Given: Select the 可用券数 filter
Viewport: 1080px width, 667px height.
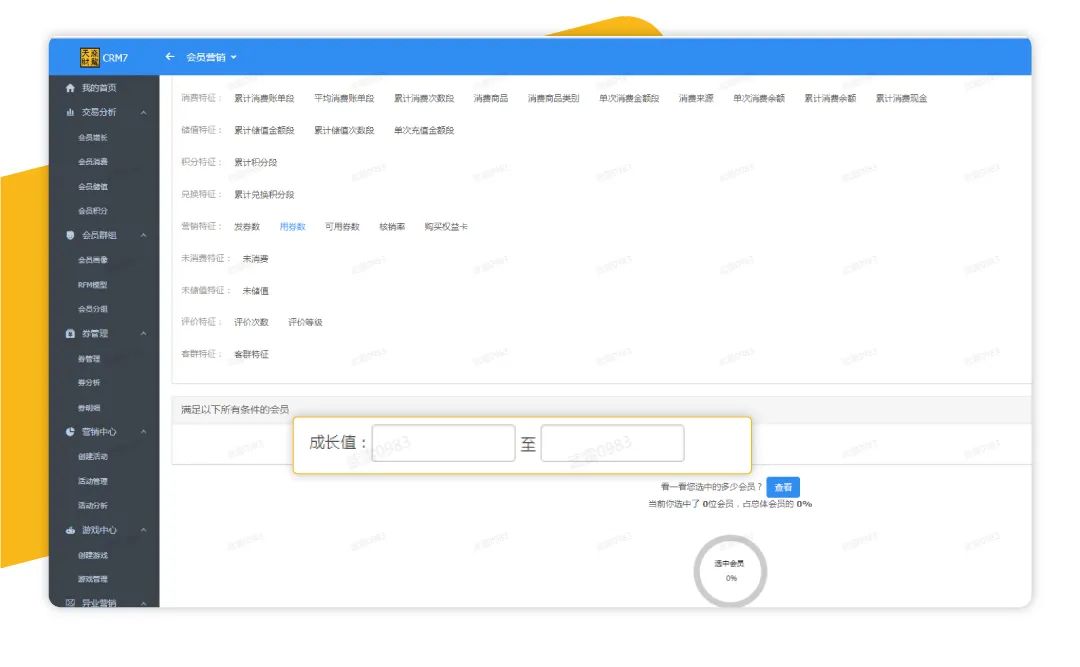Looking at the screenshot, I should coord(342,227).
